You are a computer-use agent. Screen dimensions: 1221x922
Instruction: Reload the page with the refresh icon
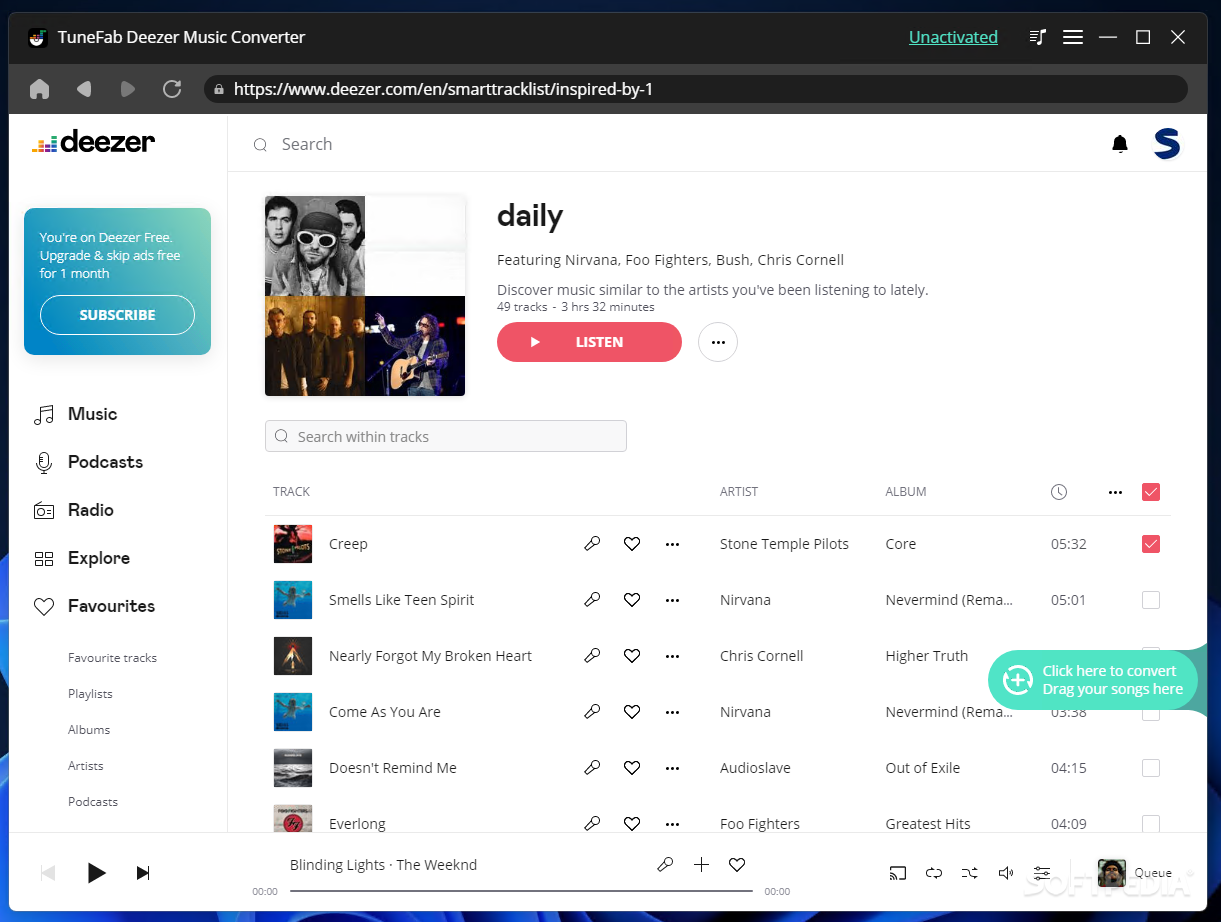tap(172, 89)
